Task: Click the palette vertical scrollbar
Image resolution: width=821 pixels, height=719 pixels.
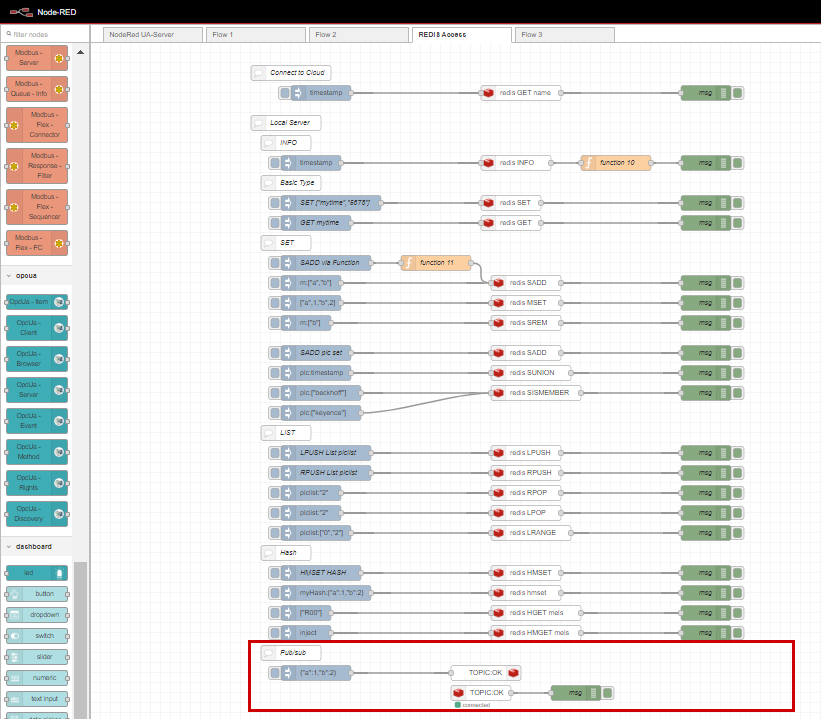Action: point(81,640)
